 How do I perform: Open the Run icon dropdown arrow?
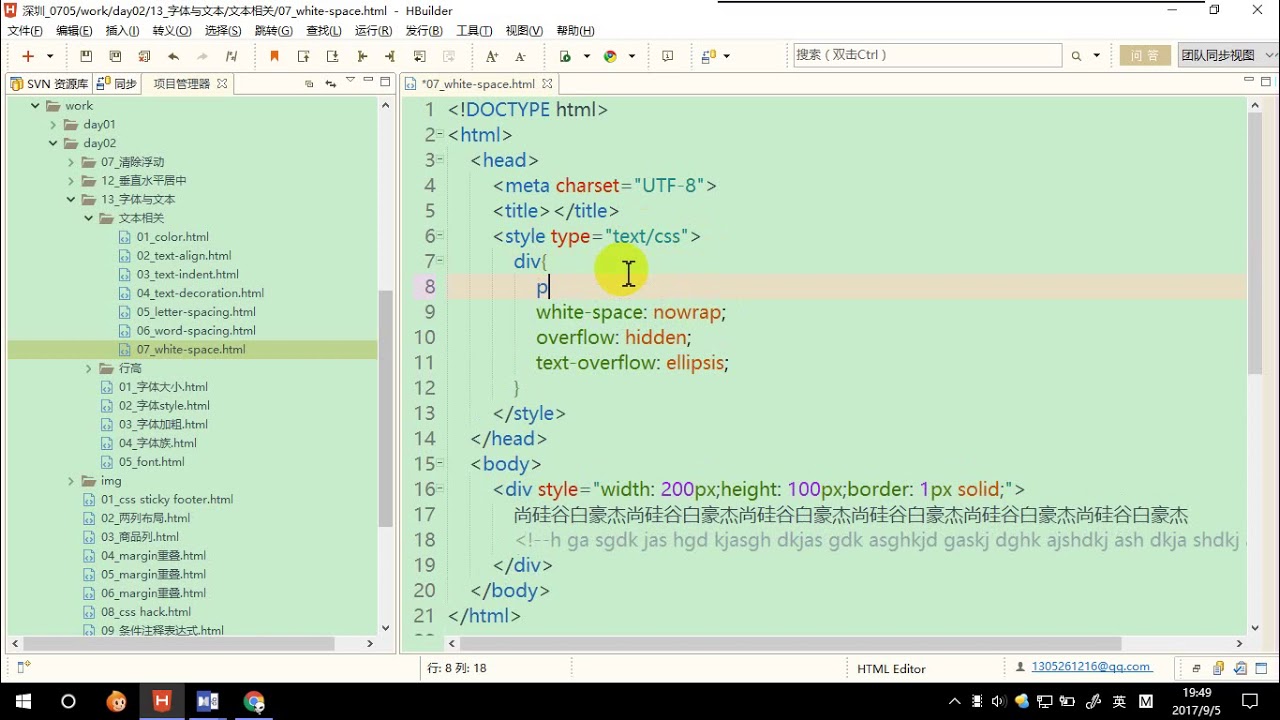point(587,57)
